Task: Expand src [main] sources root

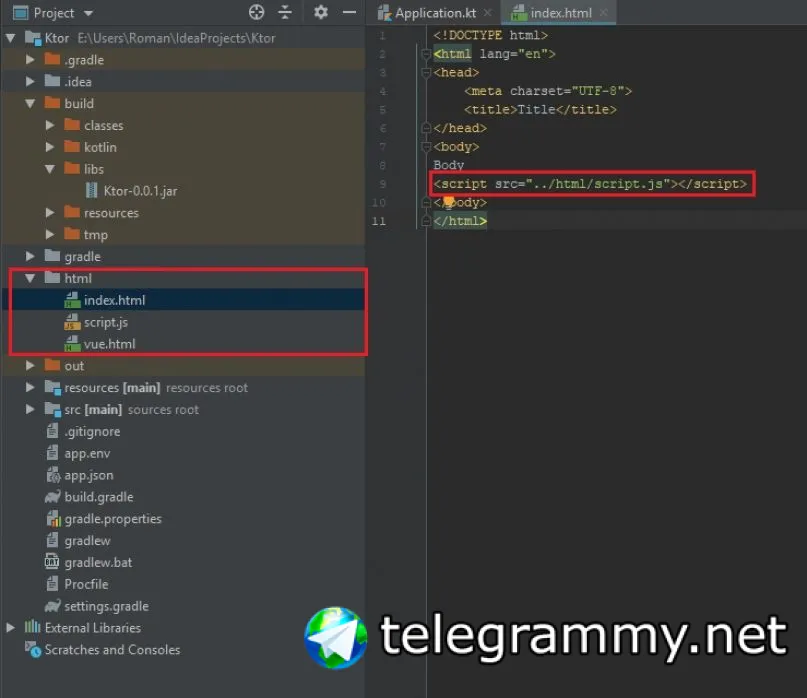Action: point(30,409)
